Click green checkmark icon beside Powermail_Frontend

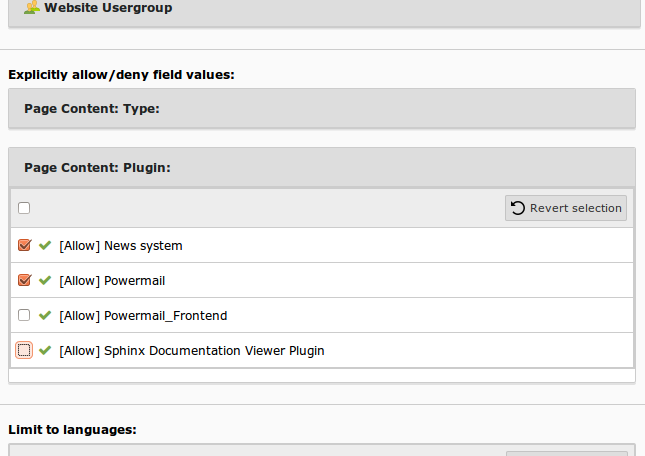click(x=45, y=315)
